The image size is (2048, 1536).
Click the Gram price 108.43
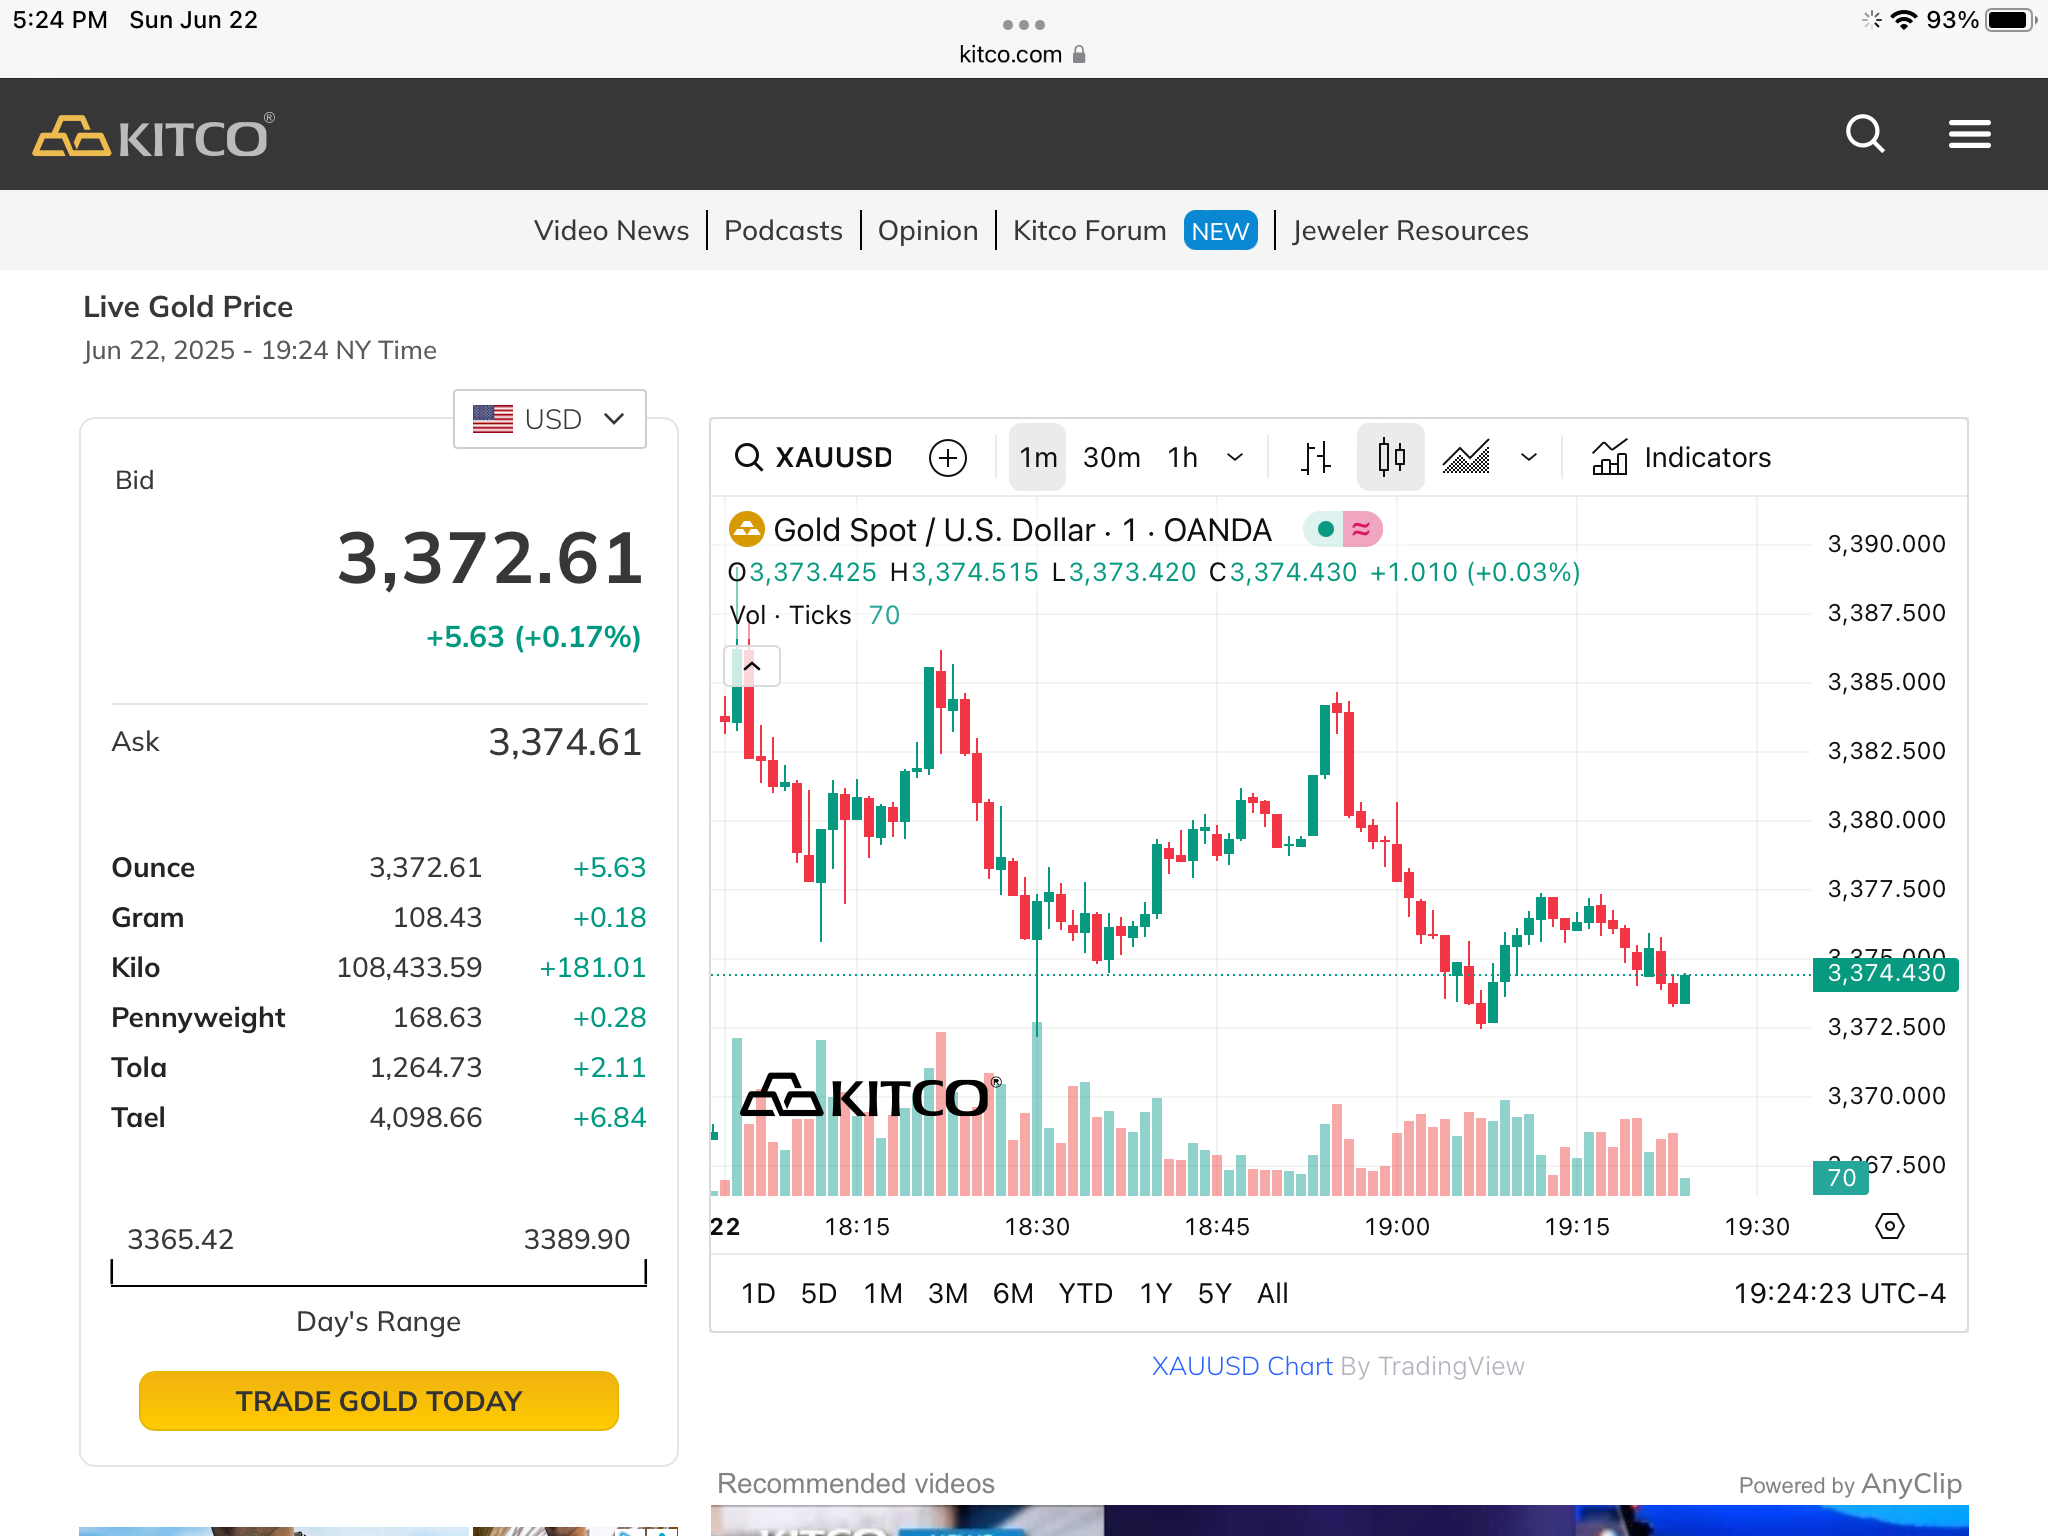coord(437,918)
